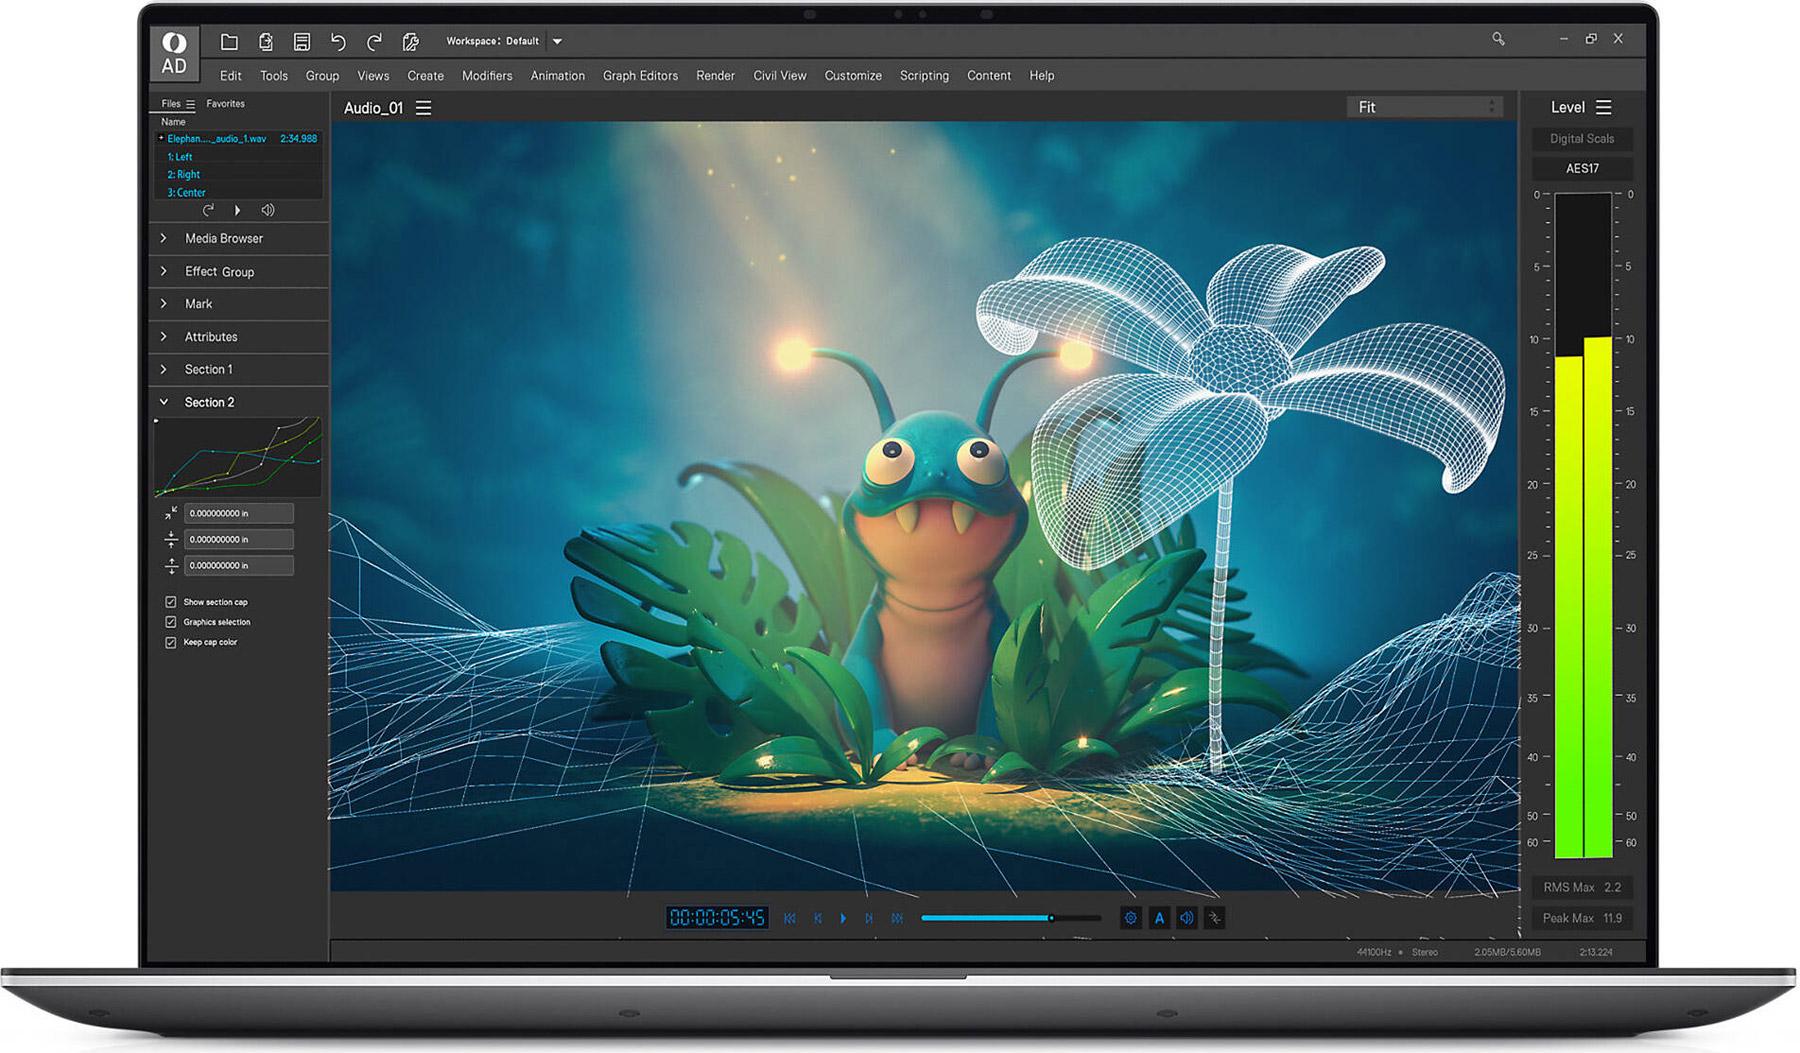The image size is (1800, 1053).
Task: Toggle the Keep cap color checkbox
Action: click(x=171, y=642)
